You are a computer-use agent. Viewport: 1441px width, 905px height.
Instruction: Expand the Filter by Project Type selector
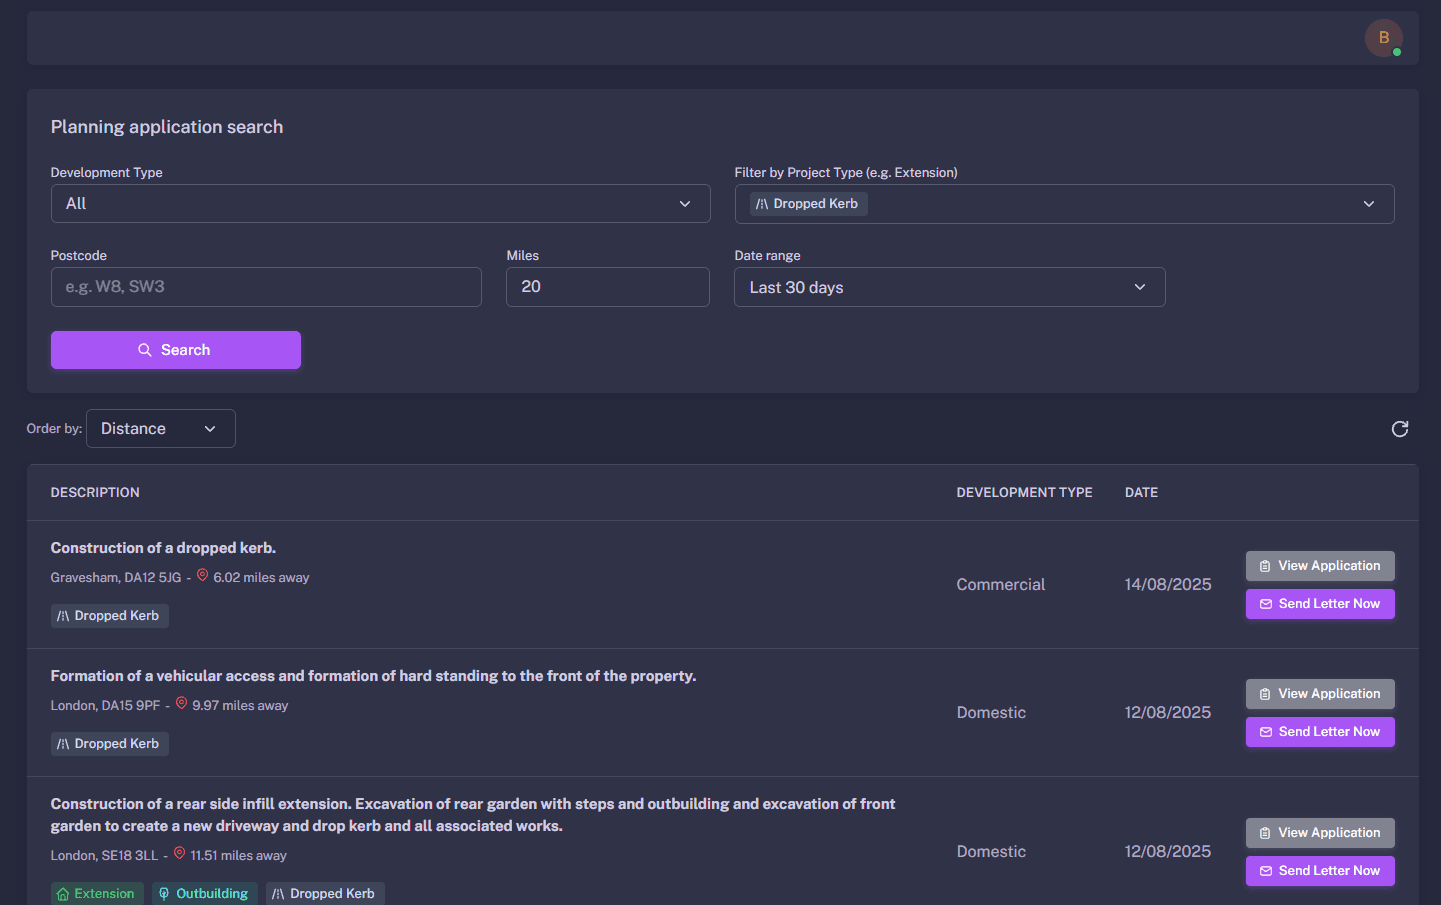point(1369,203)
